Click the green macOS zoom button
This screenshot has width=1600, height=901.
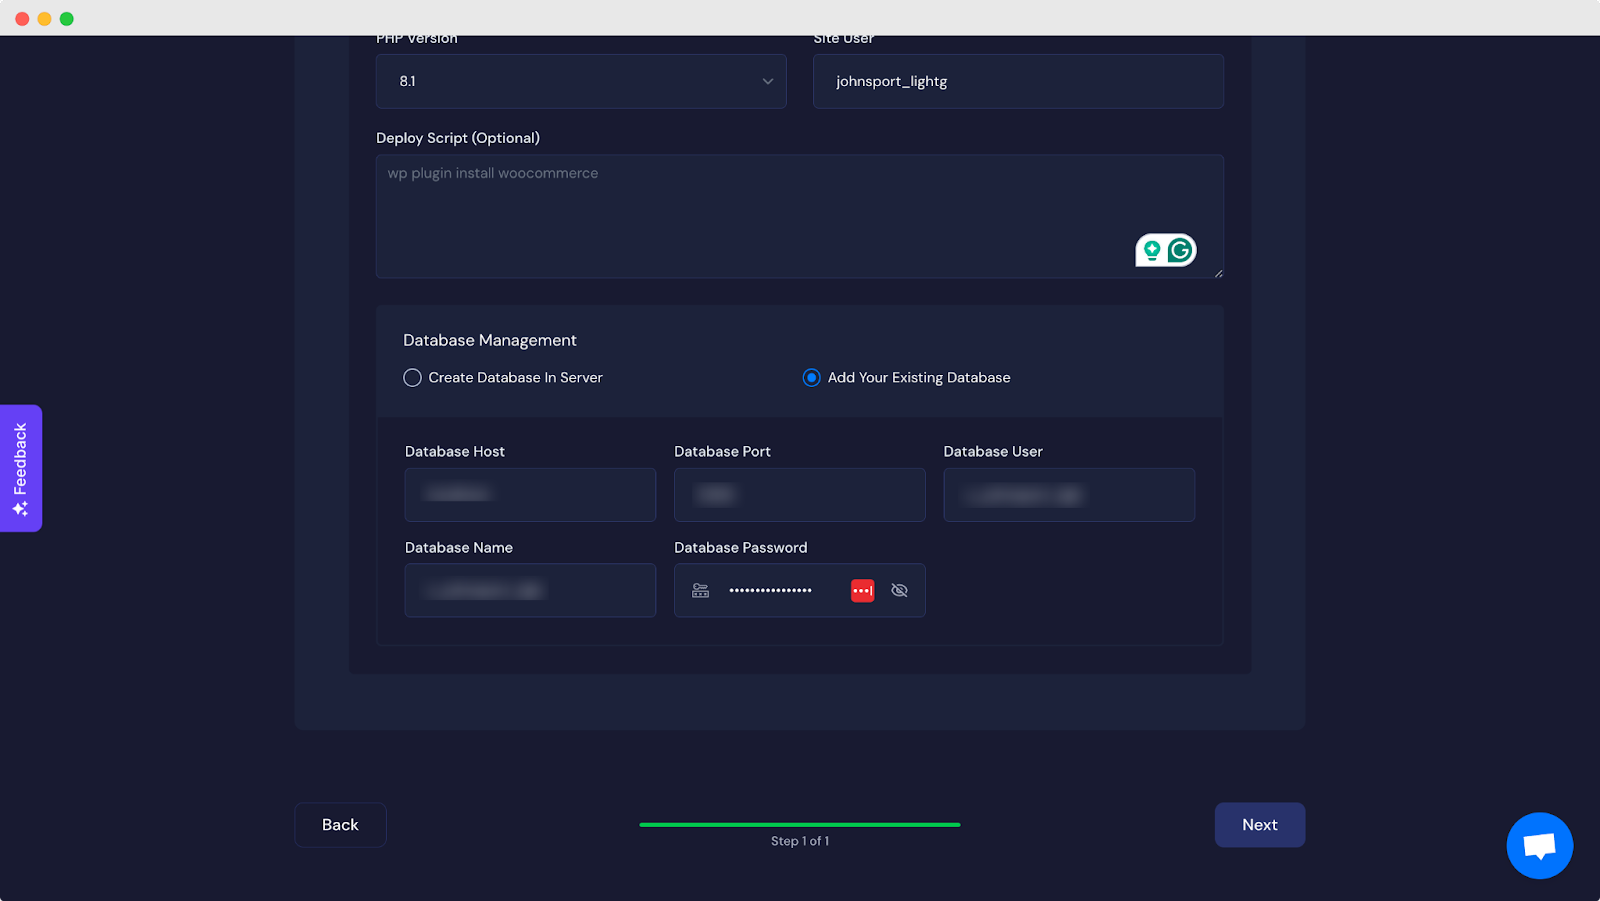(x=66, y=17)
